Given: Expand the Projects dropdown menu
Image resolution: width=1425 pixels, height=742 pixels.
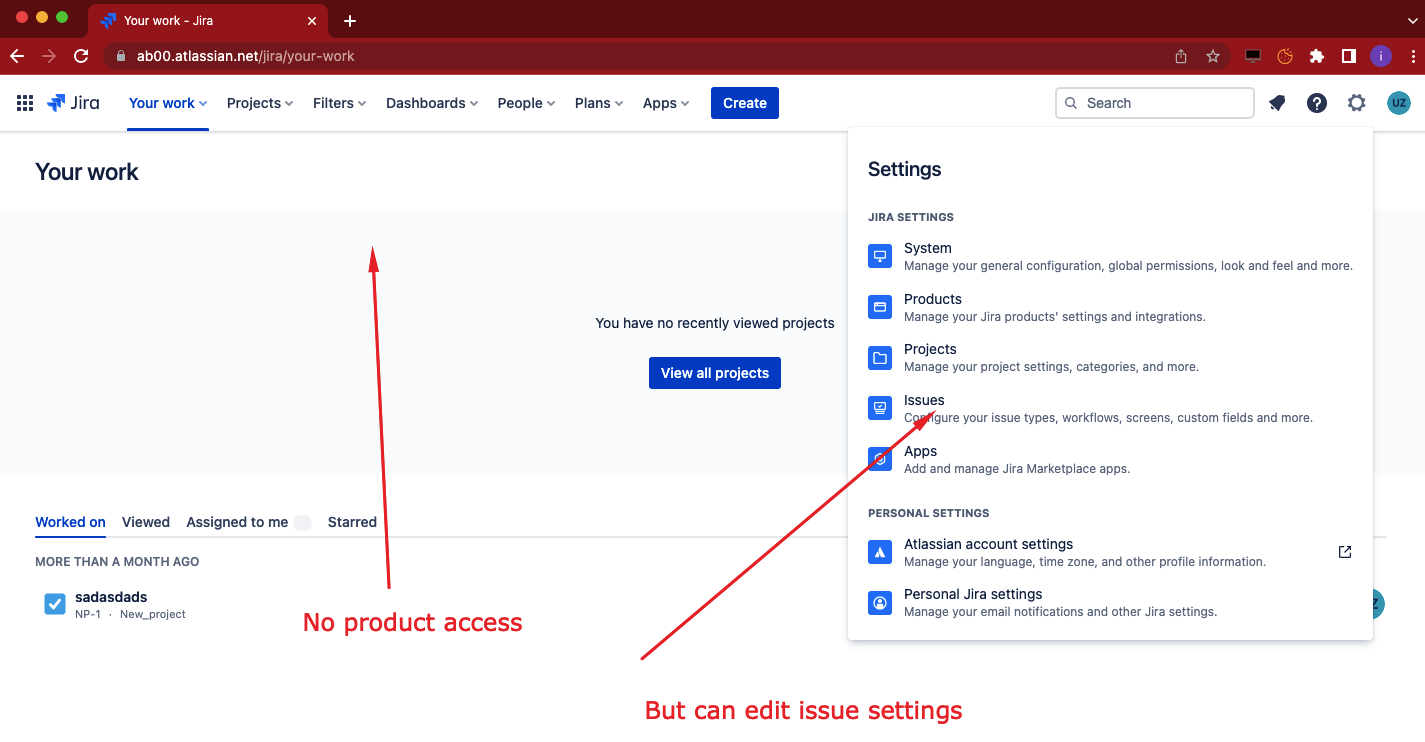Looking at the screenshot, I should 259,103.
